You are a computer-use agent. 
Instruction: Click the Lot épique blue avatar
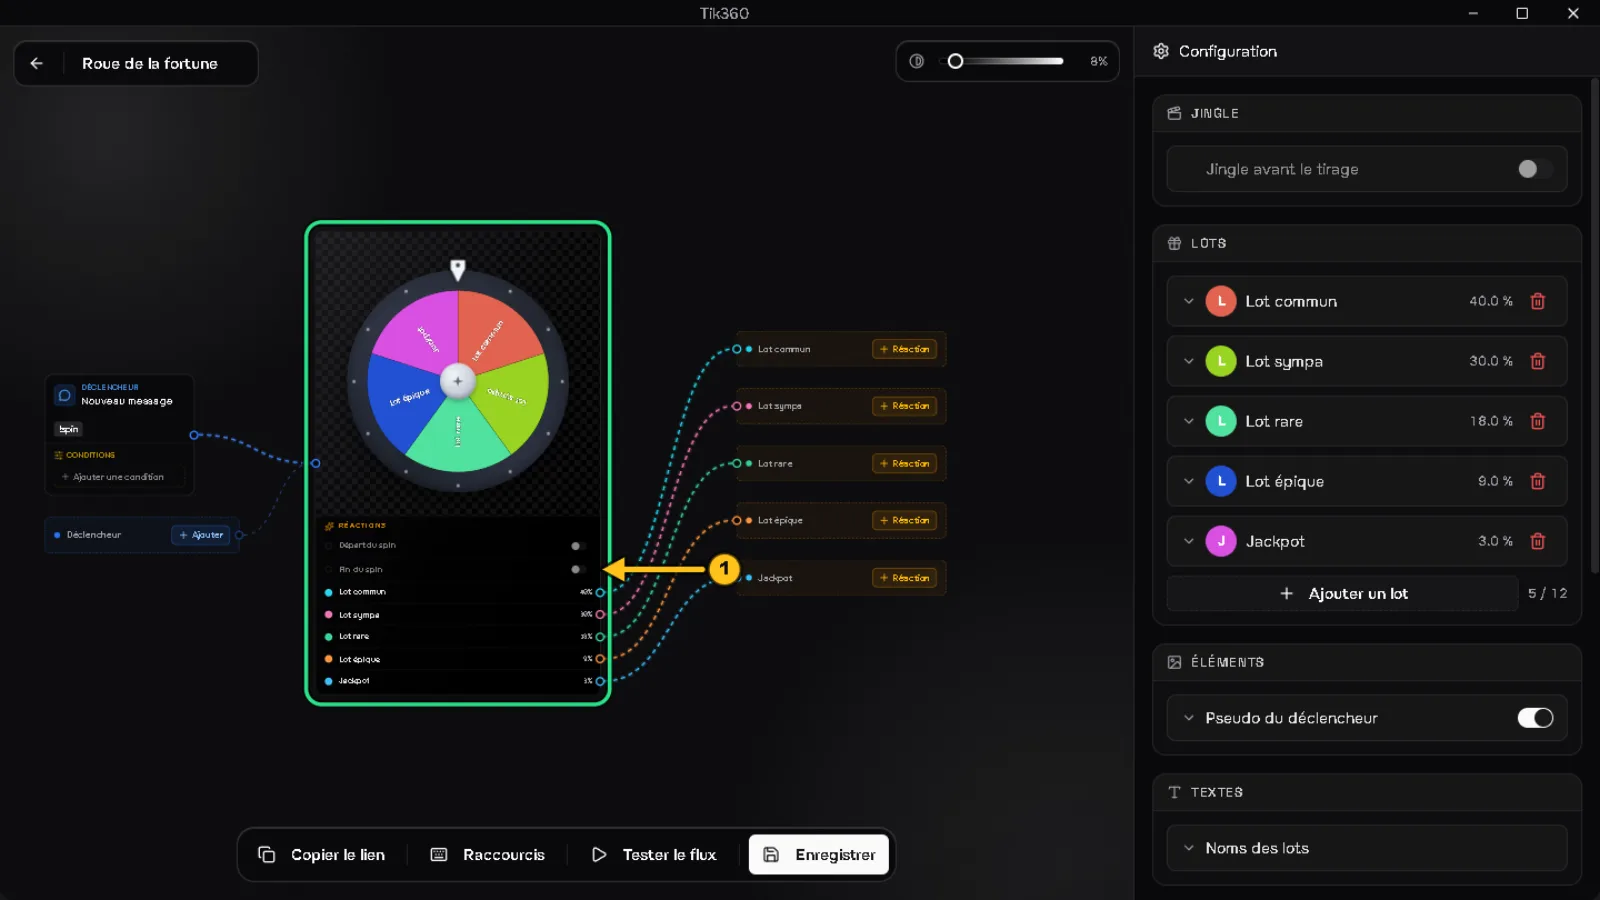pyautogui.click(x=1221, y=481)
